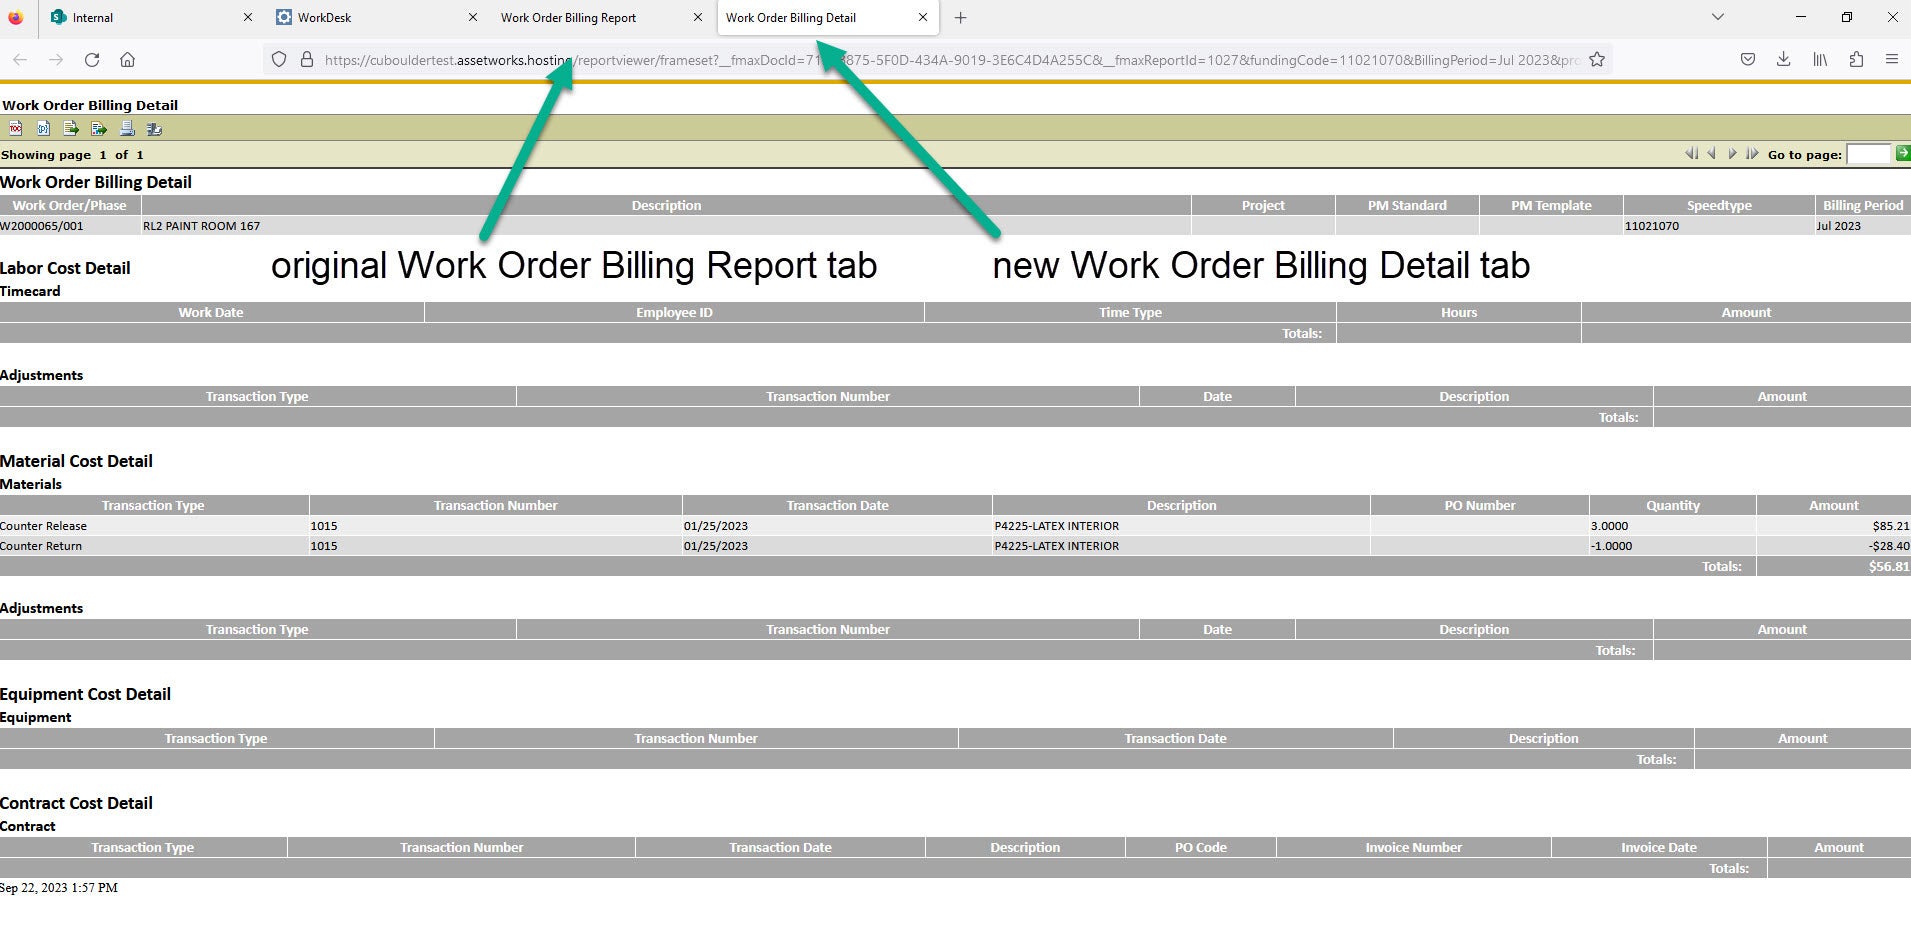Switch to the original Work Order Billing Report tab

(570, 17)
